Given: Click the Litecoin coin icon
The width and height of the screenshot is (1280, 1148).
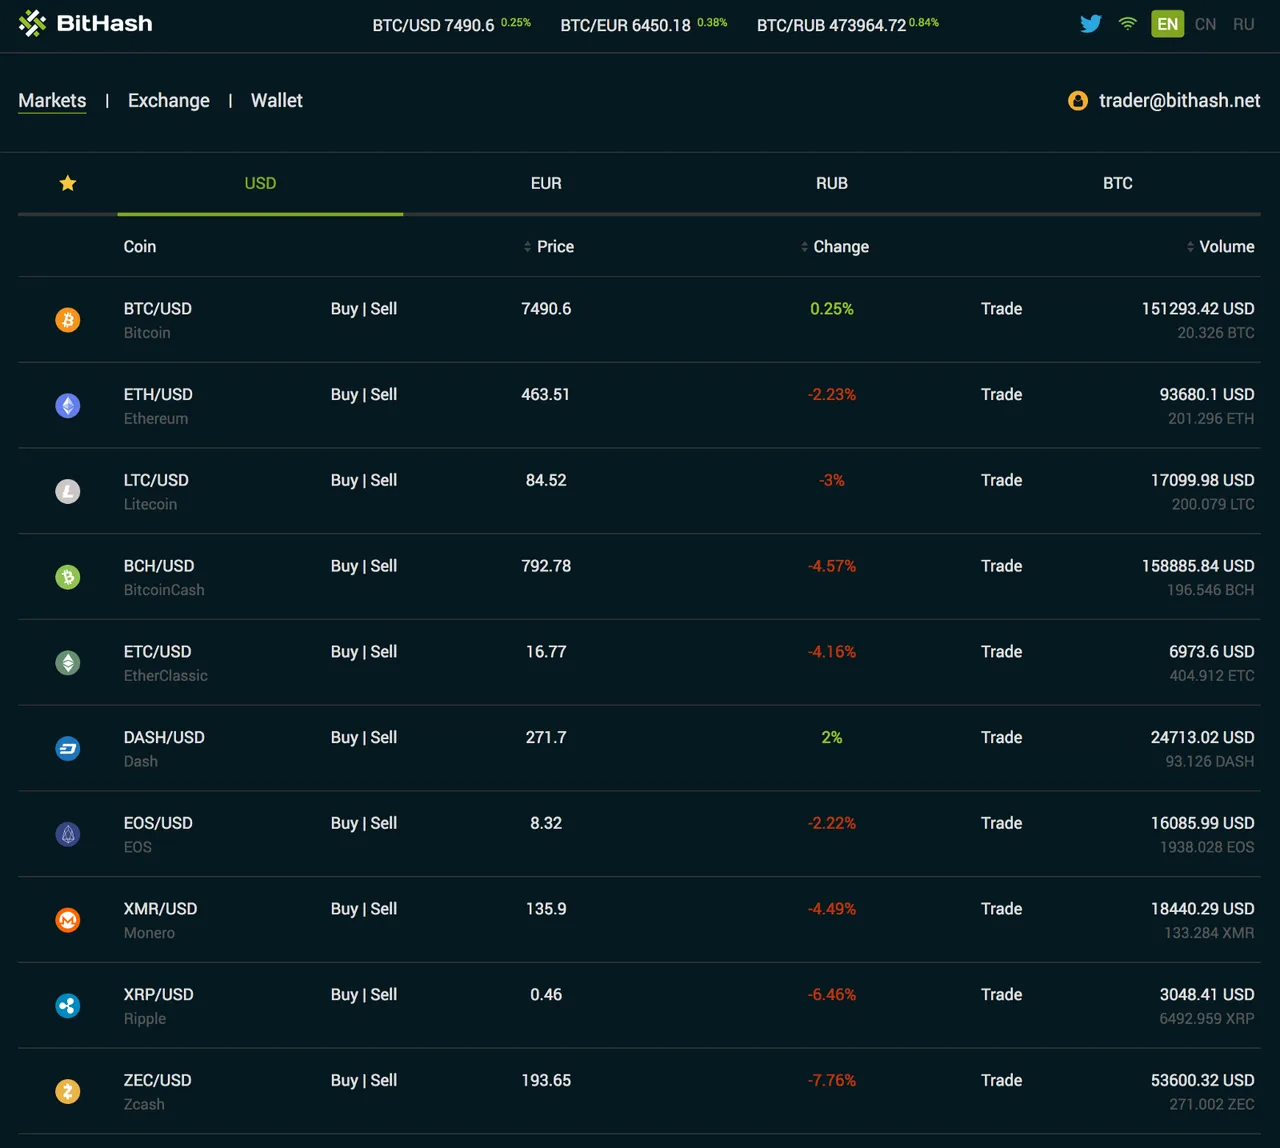Looking at the screenshot, I should [x=67, y=491].
